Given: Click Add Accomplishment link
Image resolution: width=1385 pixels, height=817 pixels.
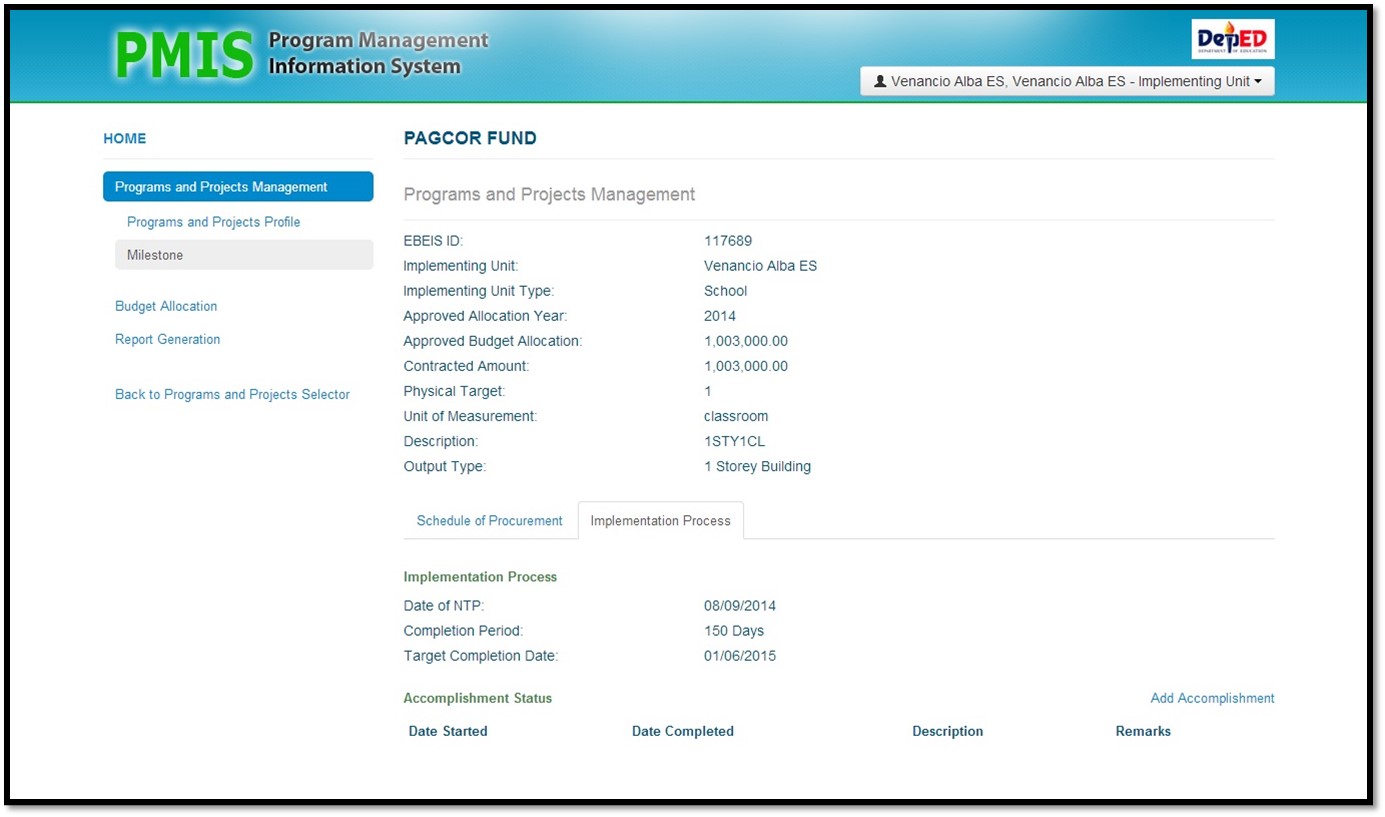Looking at the screenshot, I should click(1212, 698).
